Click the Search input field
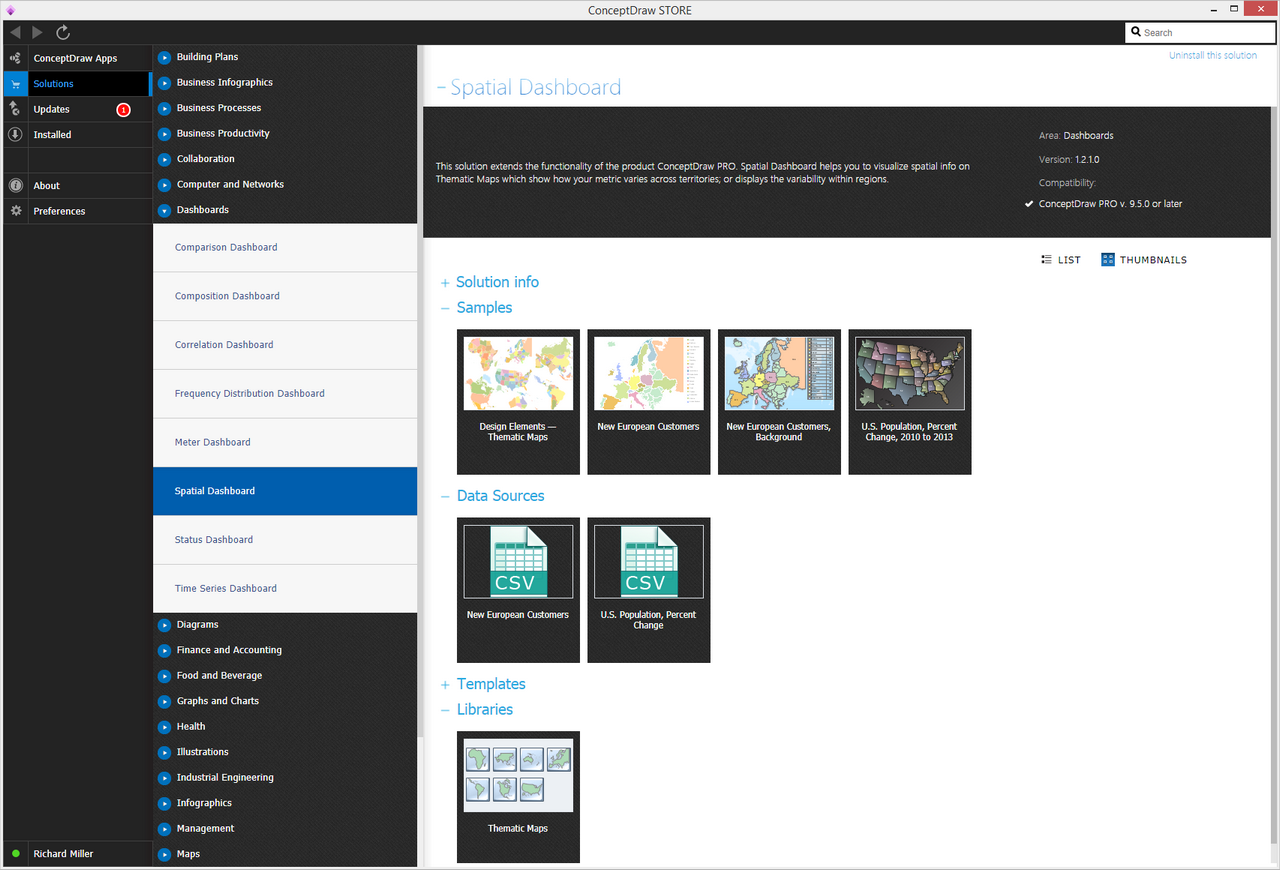Image resolution: width=1280 pixels, height=870 pixels. coord(1199,32)
